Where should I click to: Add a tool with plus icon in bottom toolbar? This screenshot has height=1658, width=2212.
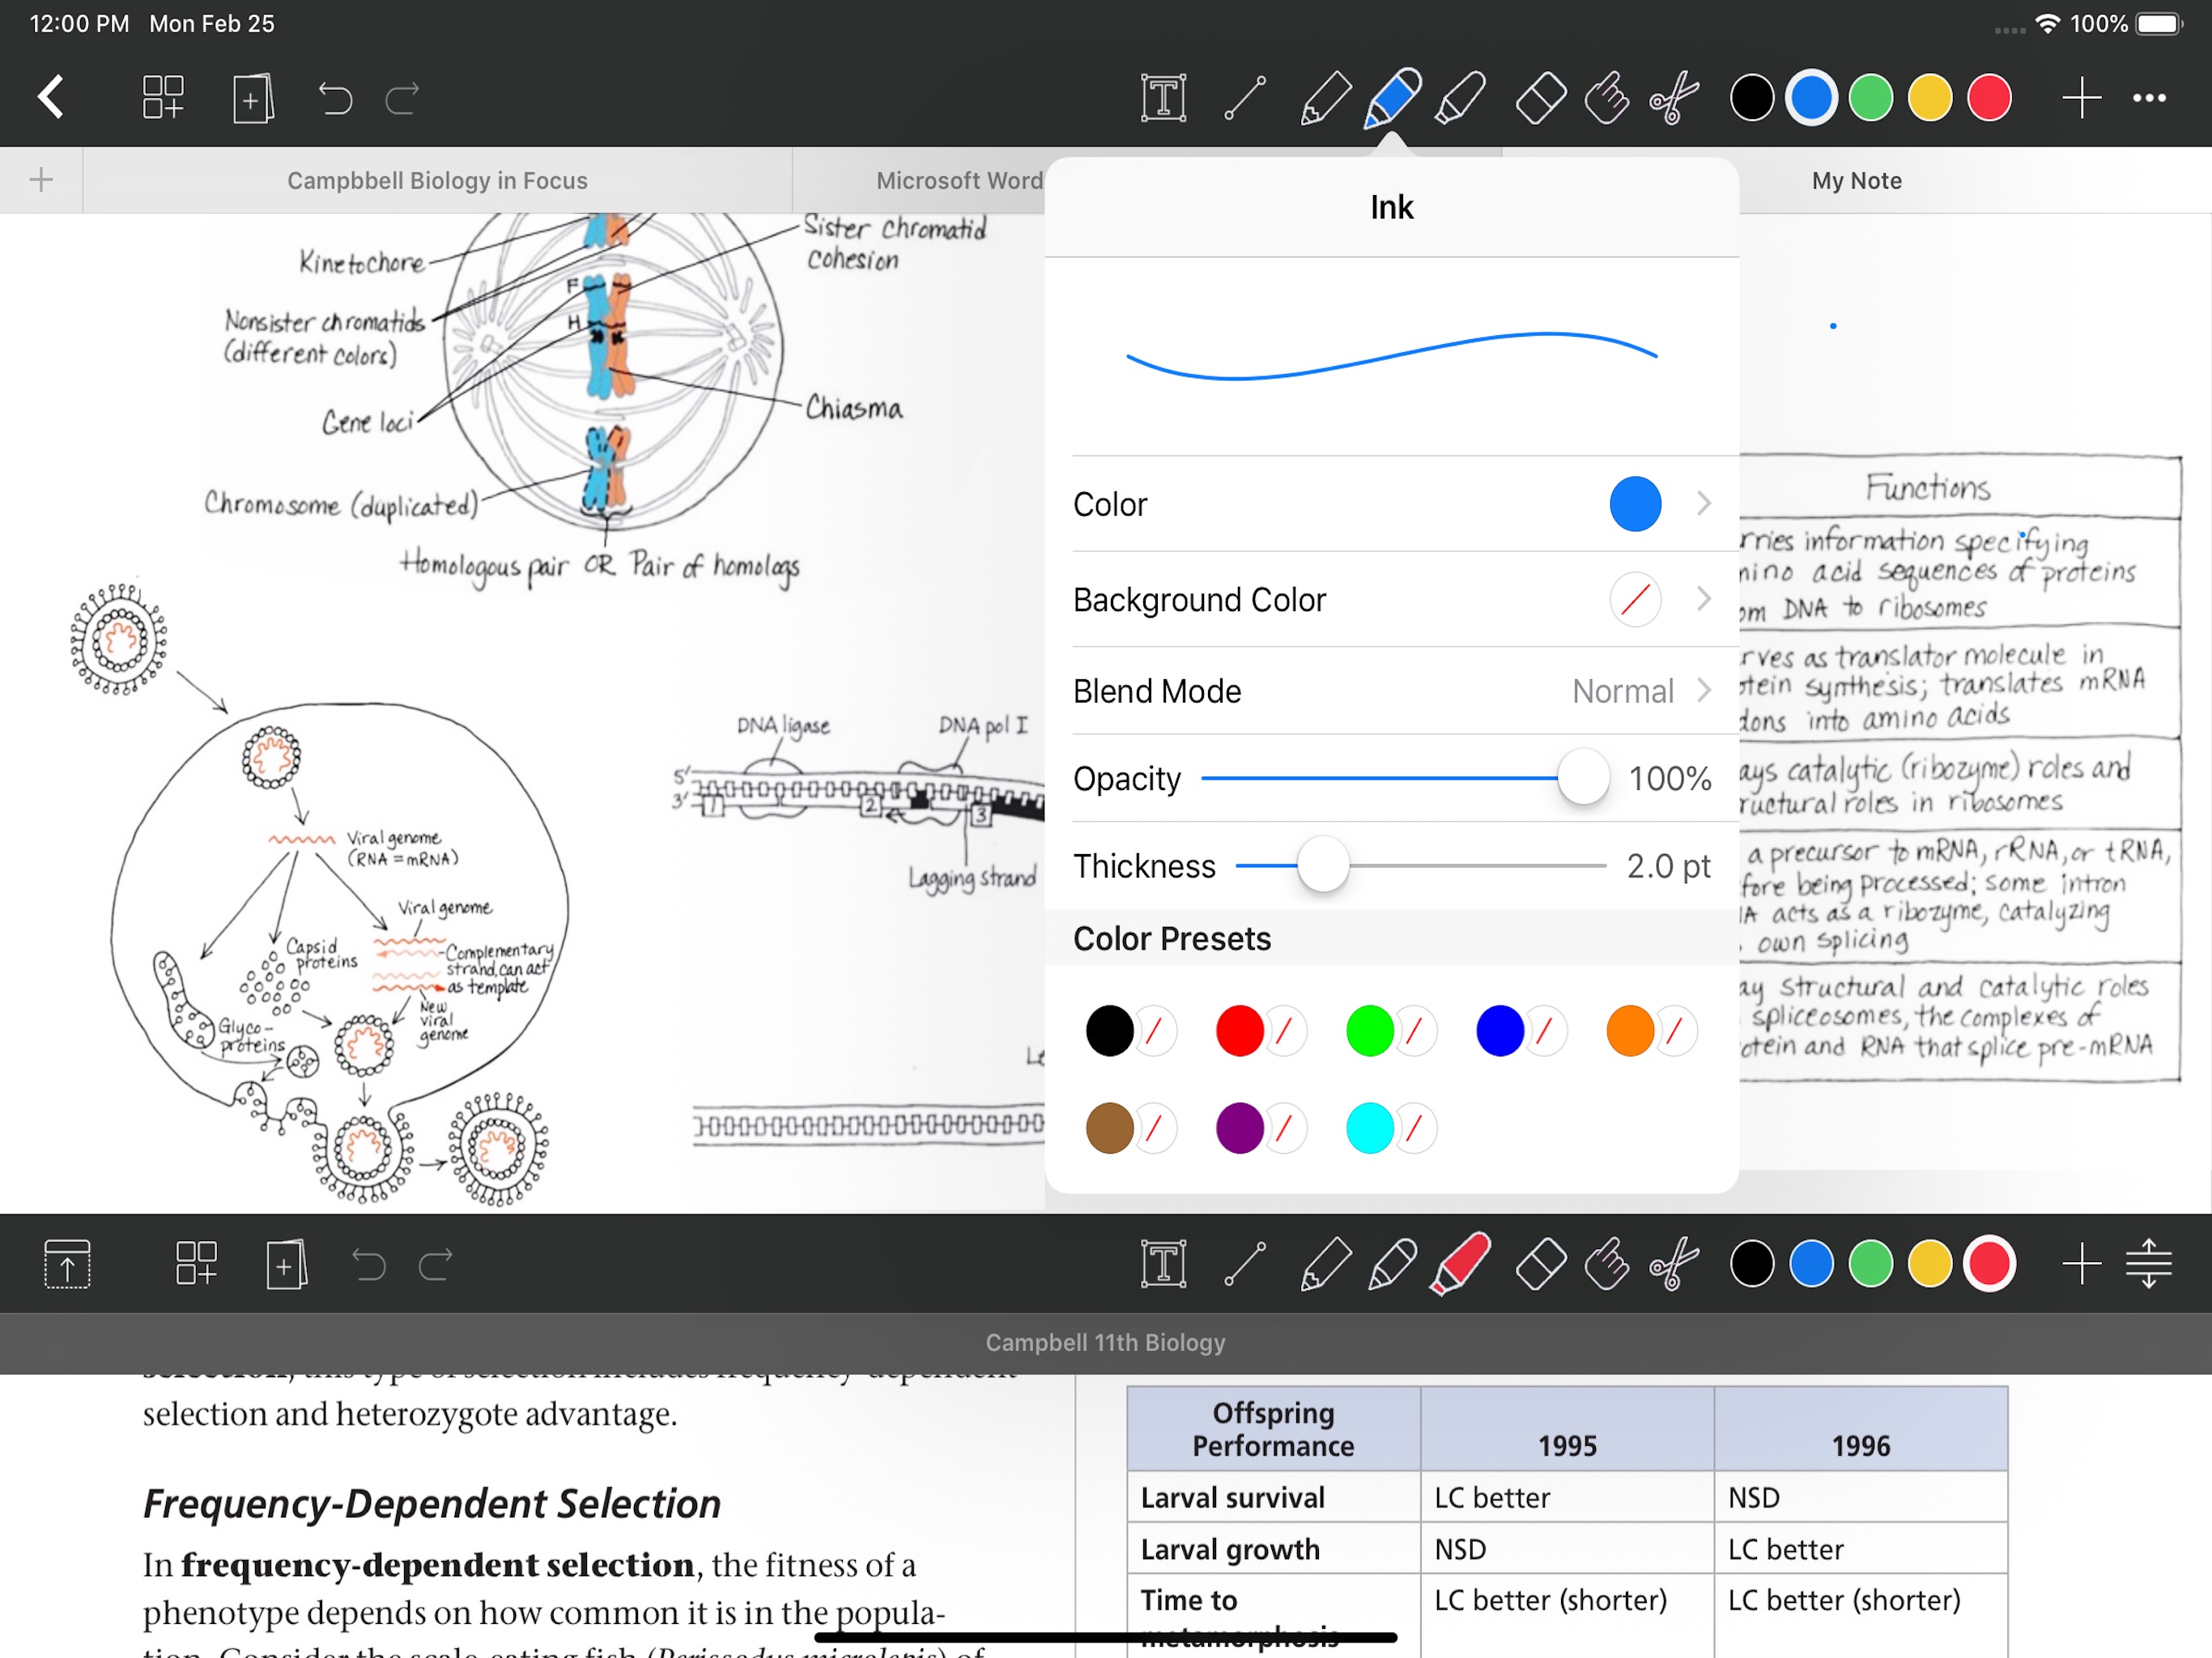tap(2081, 1264)
